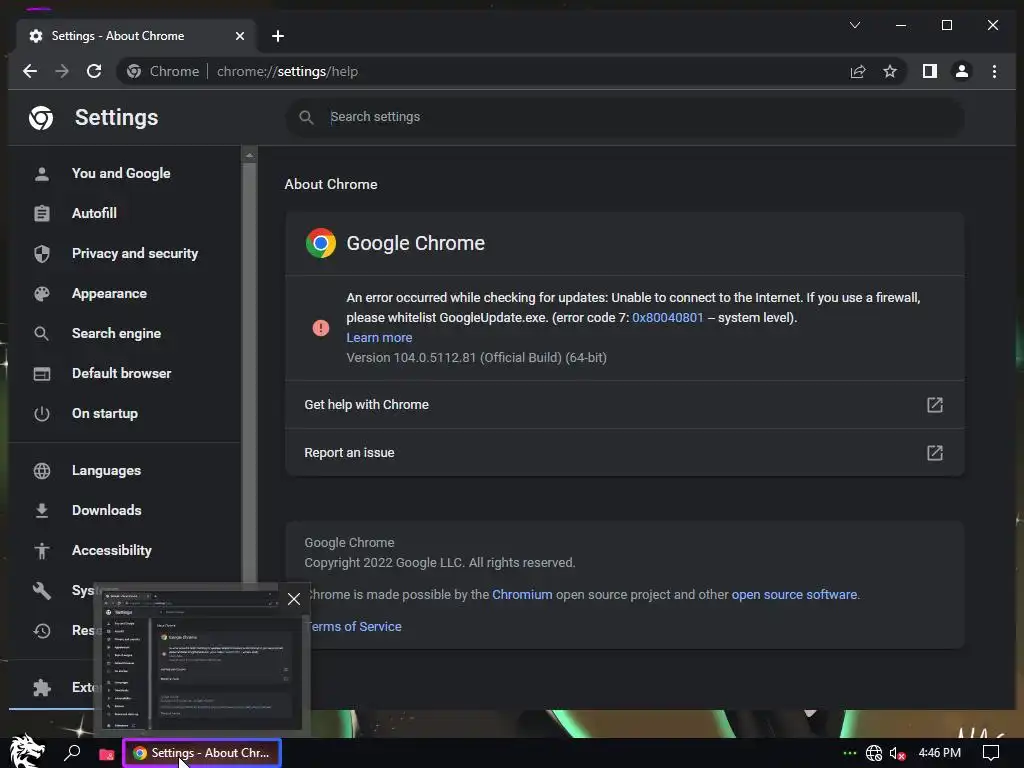
Task: Open the side panel icon in toolbar
Action: click(x=930, y=71)
